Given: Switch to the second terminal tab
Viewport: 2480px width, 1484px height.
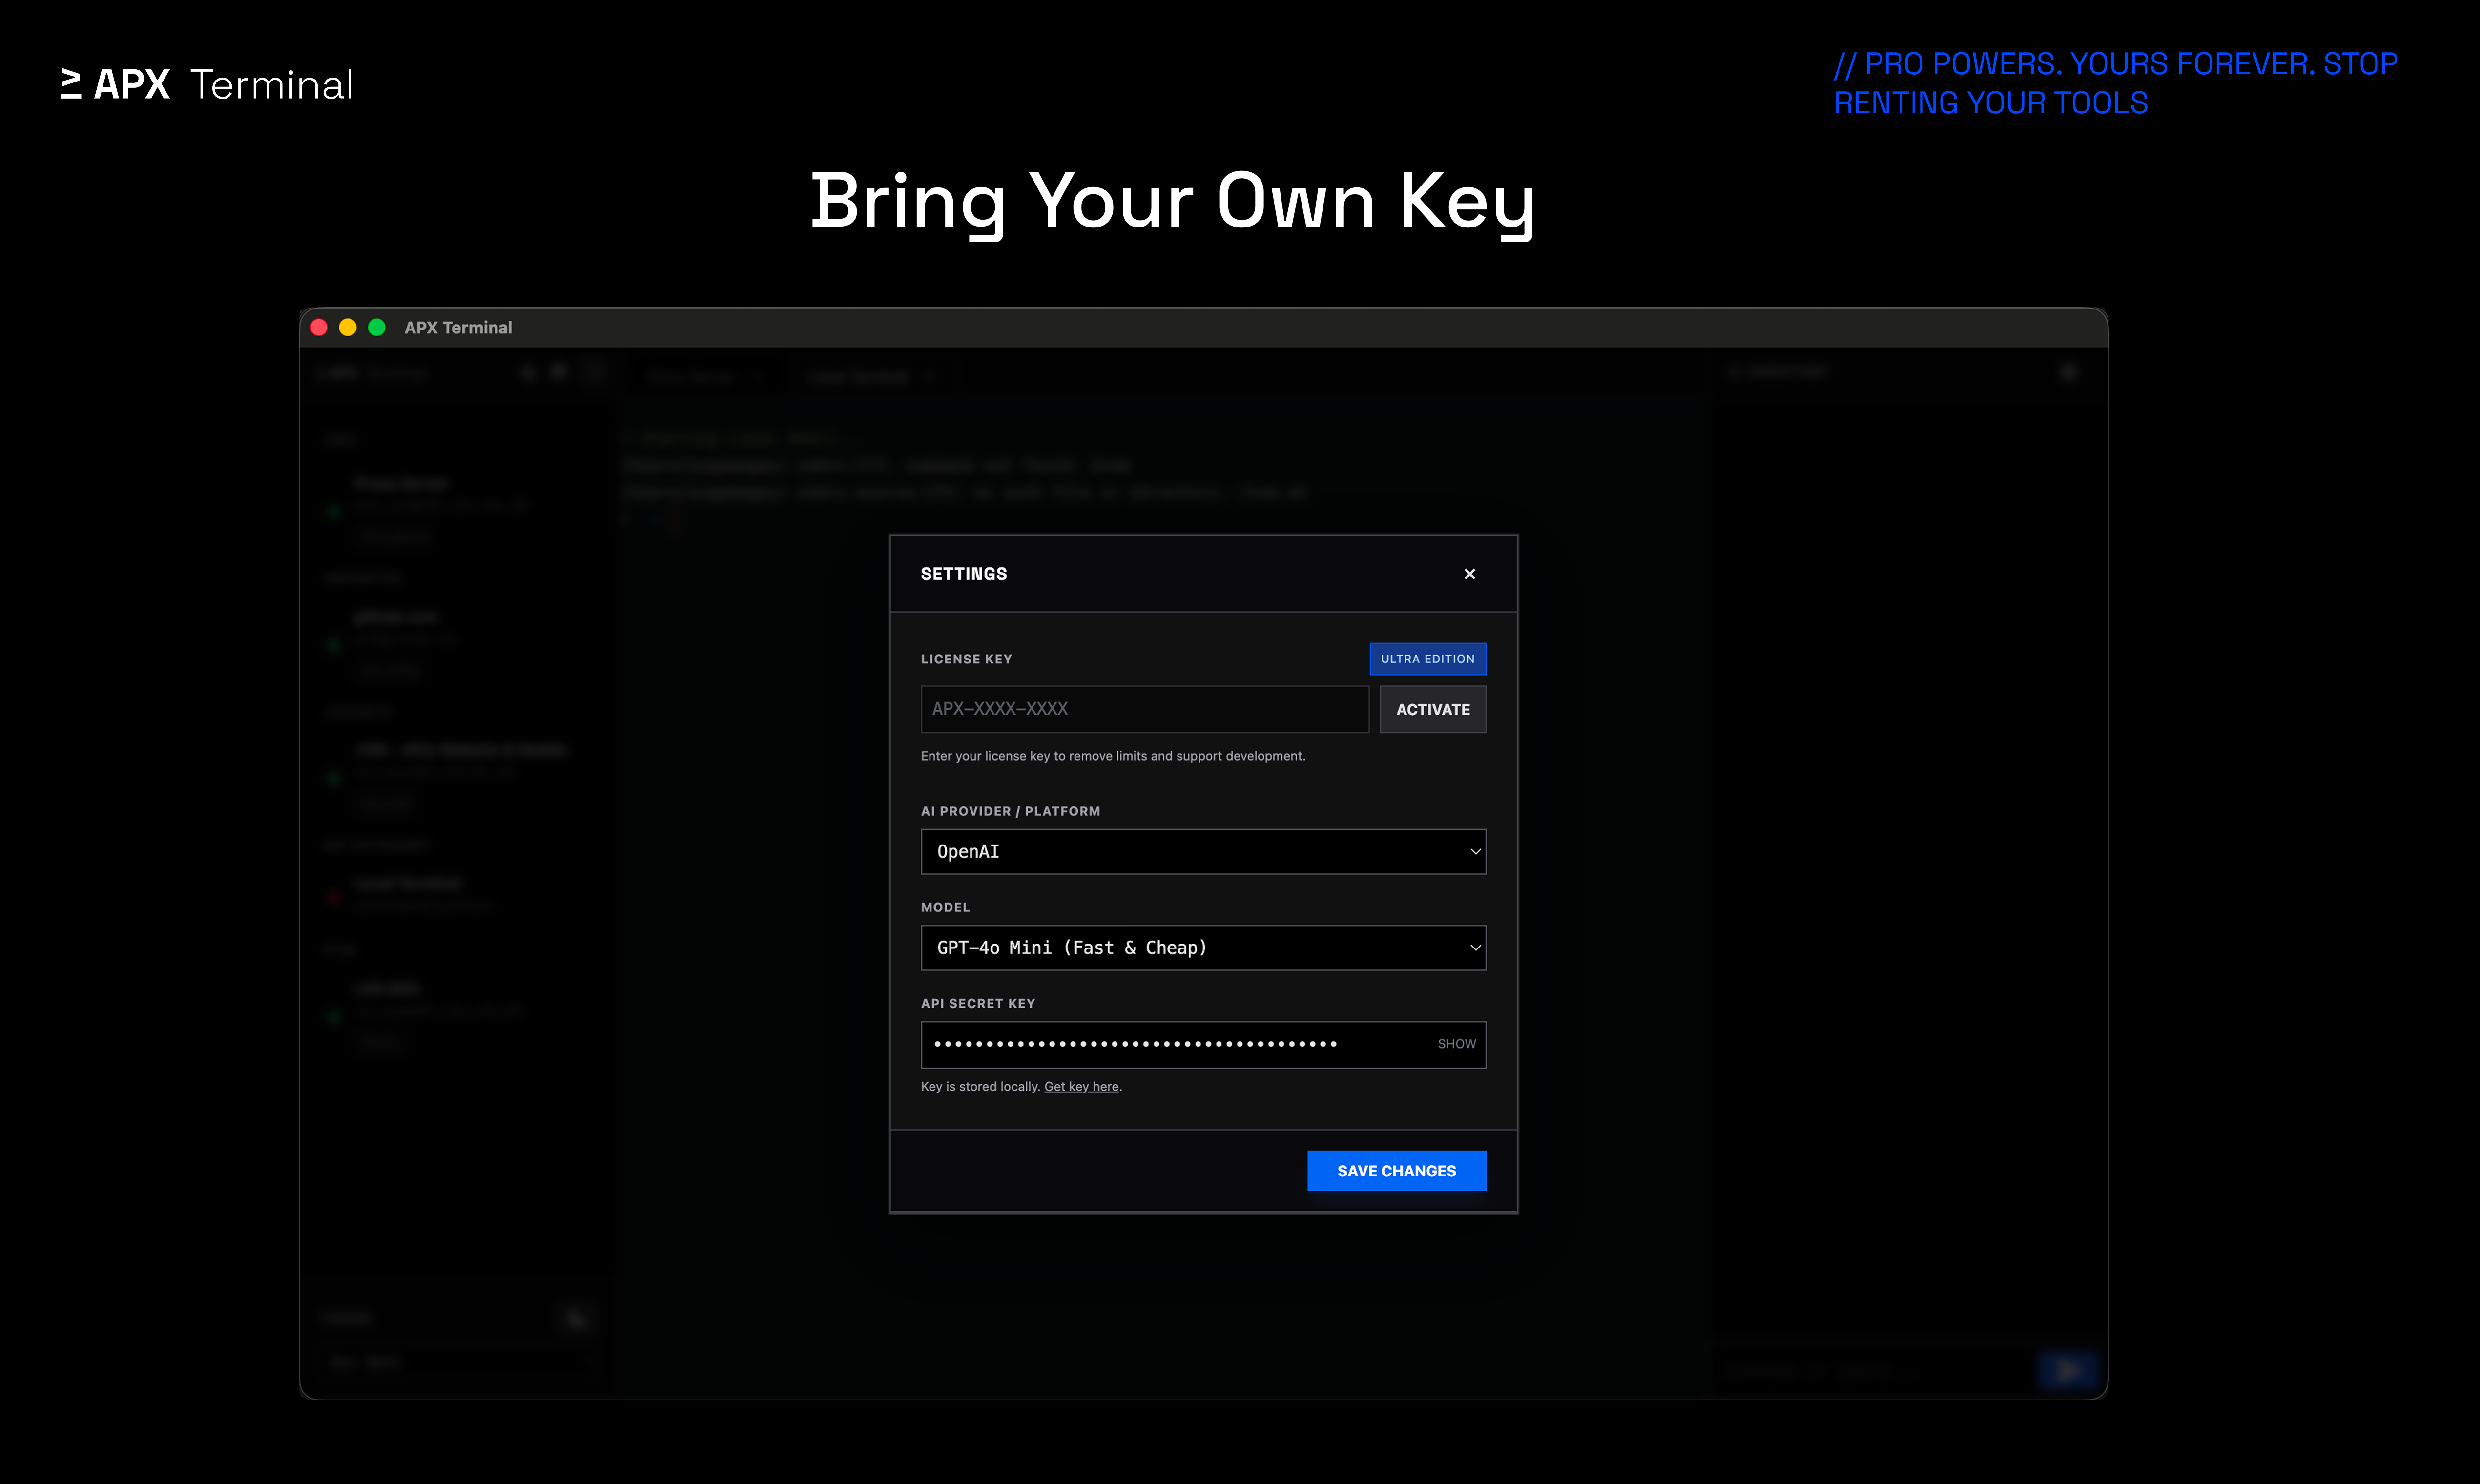Looking at the screenshot, I should coord(860,376).
